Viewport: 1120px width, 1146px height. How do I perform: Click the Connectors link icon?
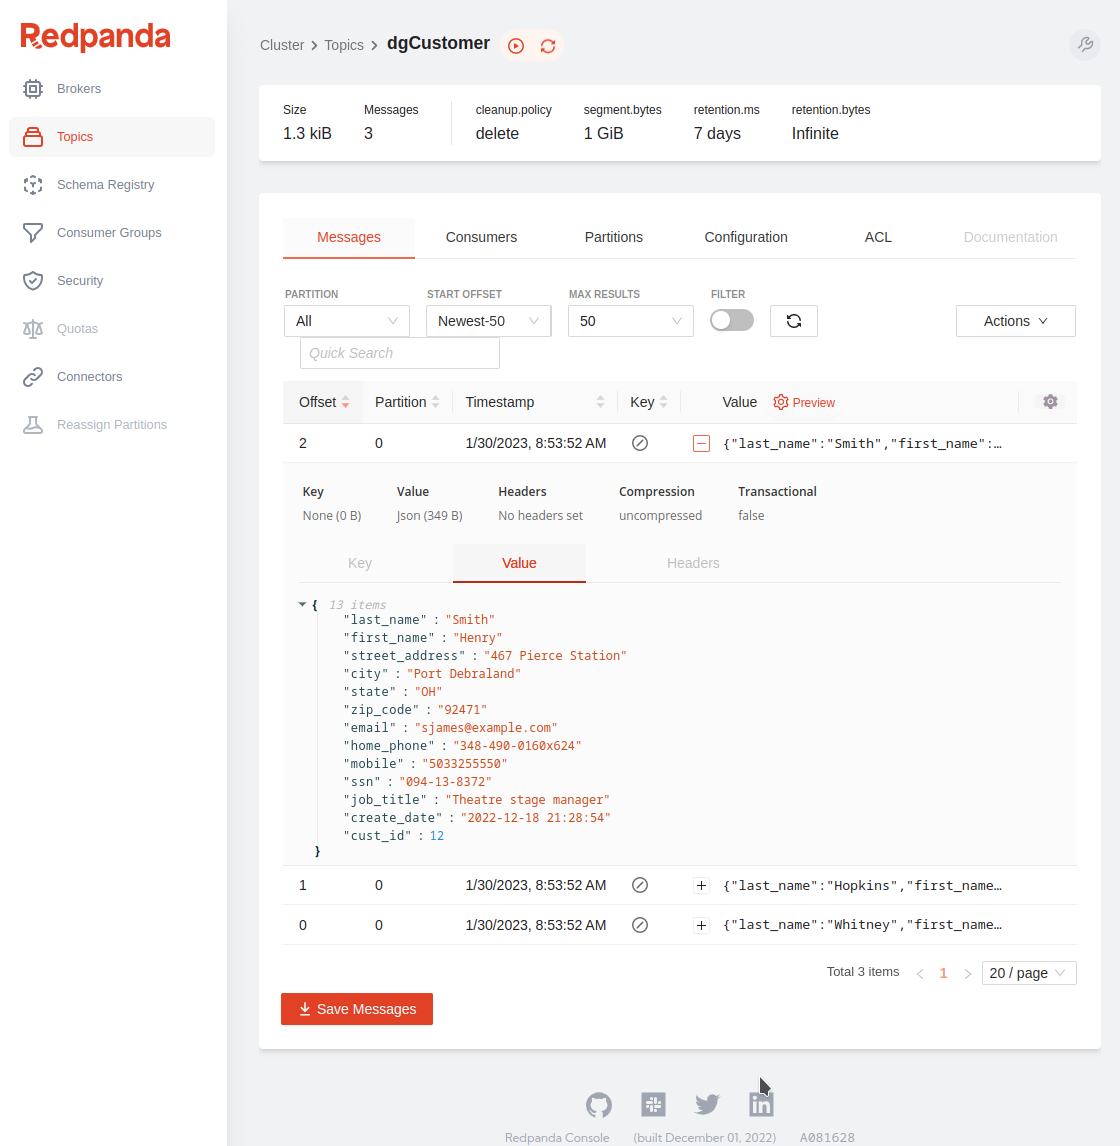[33, 376]
